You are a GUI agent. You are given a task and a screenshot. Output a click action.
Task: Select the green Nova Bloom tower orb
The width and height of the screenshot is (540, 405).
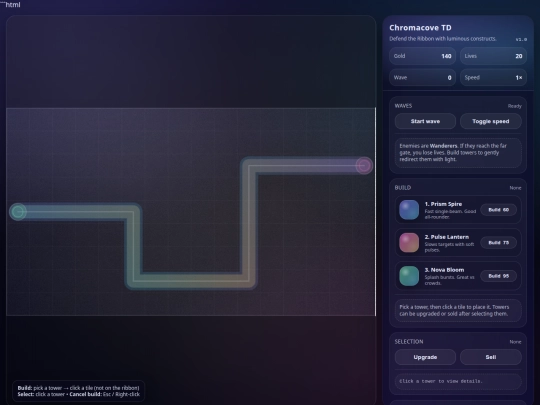(409, 276)
